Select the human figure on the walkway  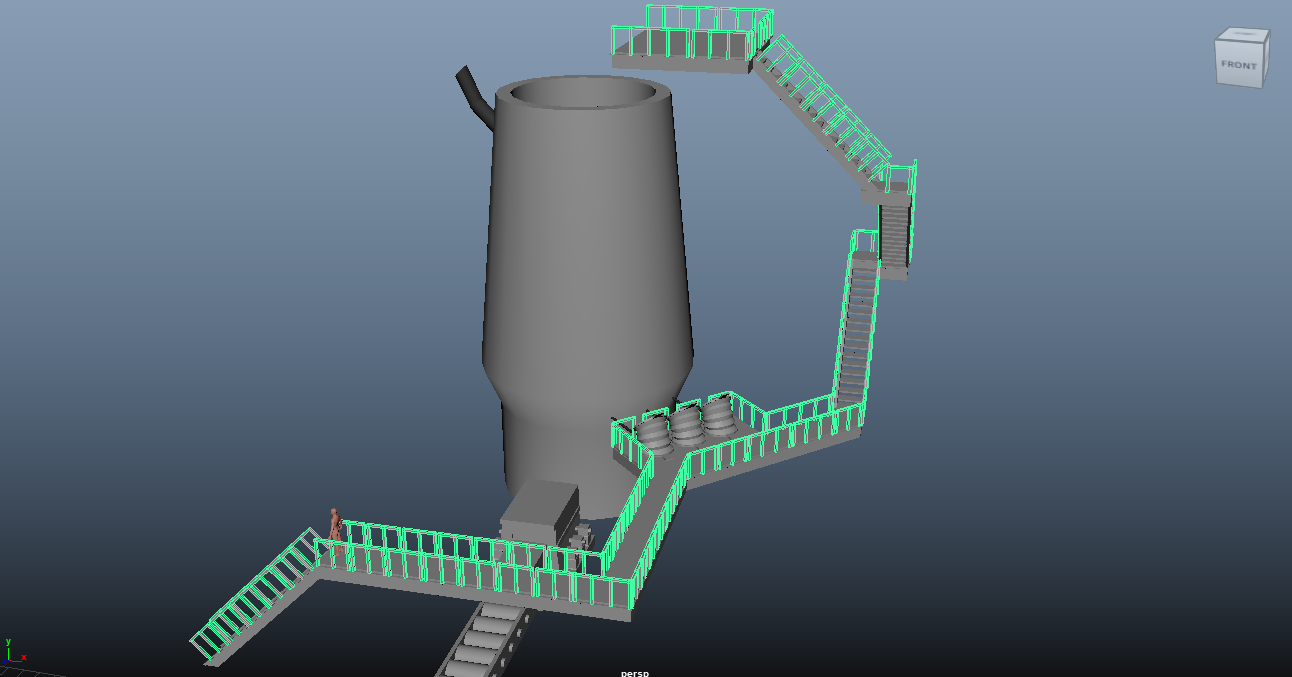pos(336,530)
